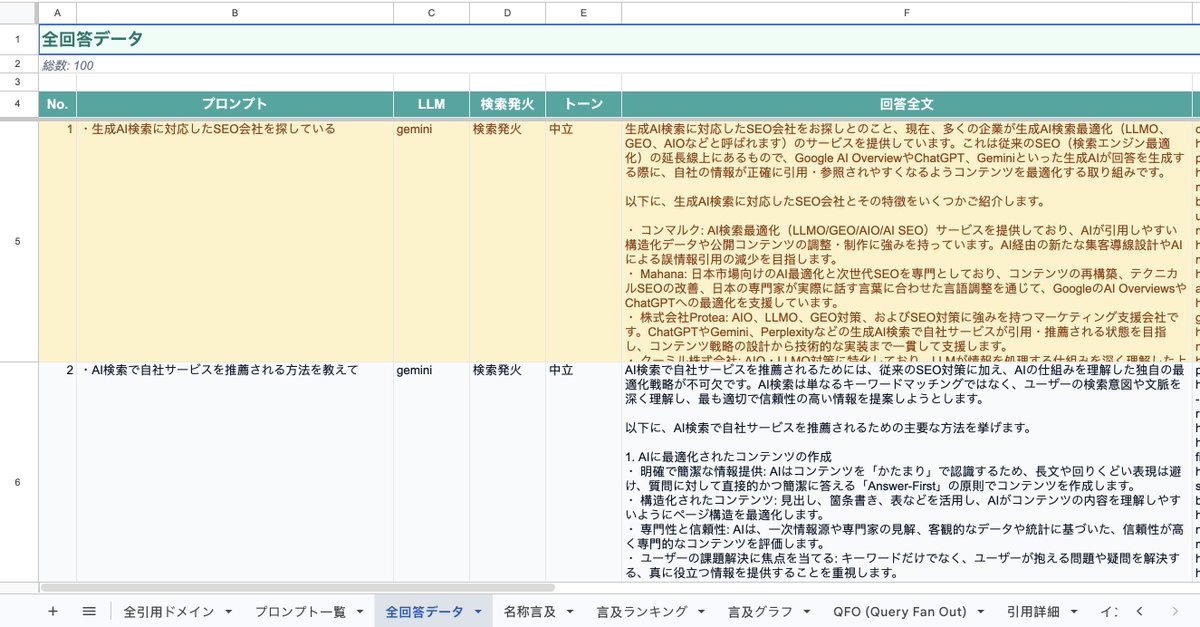Click 検索発火 value in row 6
Screen dimensions: 1200x627
tap(508, 471)
